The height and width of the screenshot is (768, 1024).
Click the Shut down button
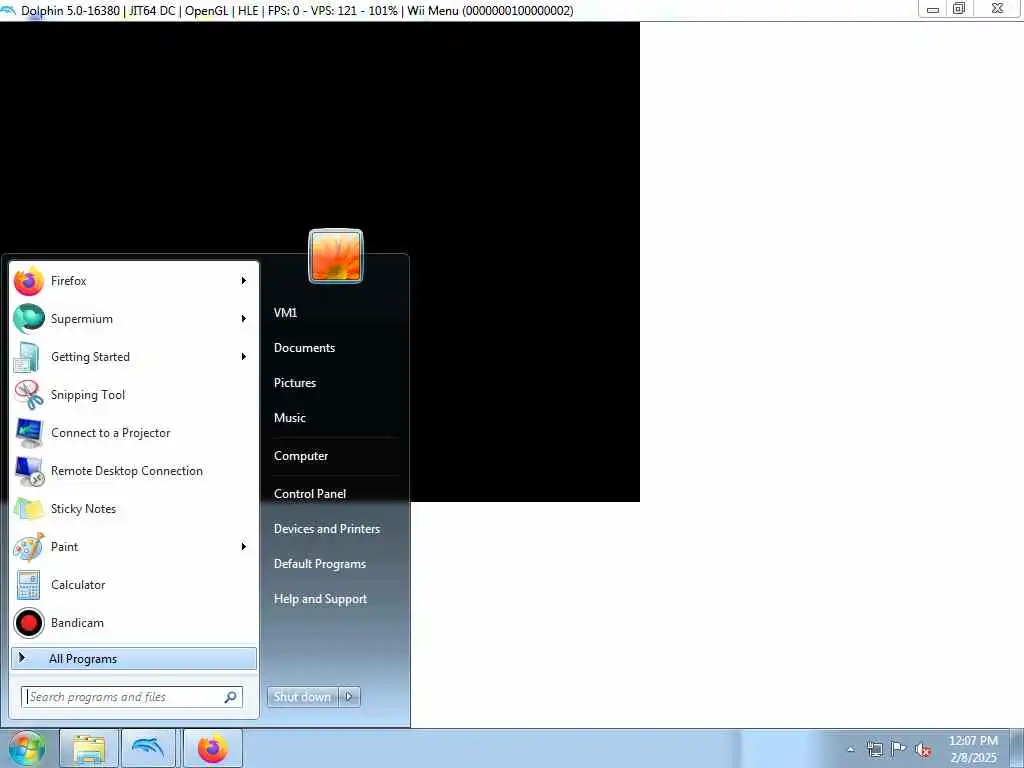point(302,697)
